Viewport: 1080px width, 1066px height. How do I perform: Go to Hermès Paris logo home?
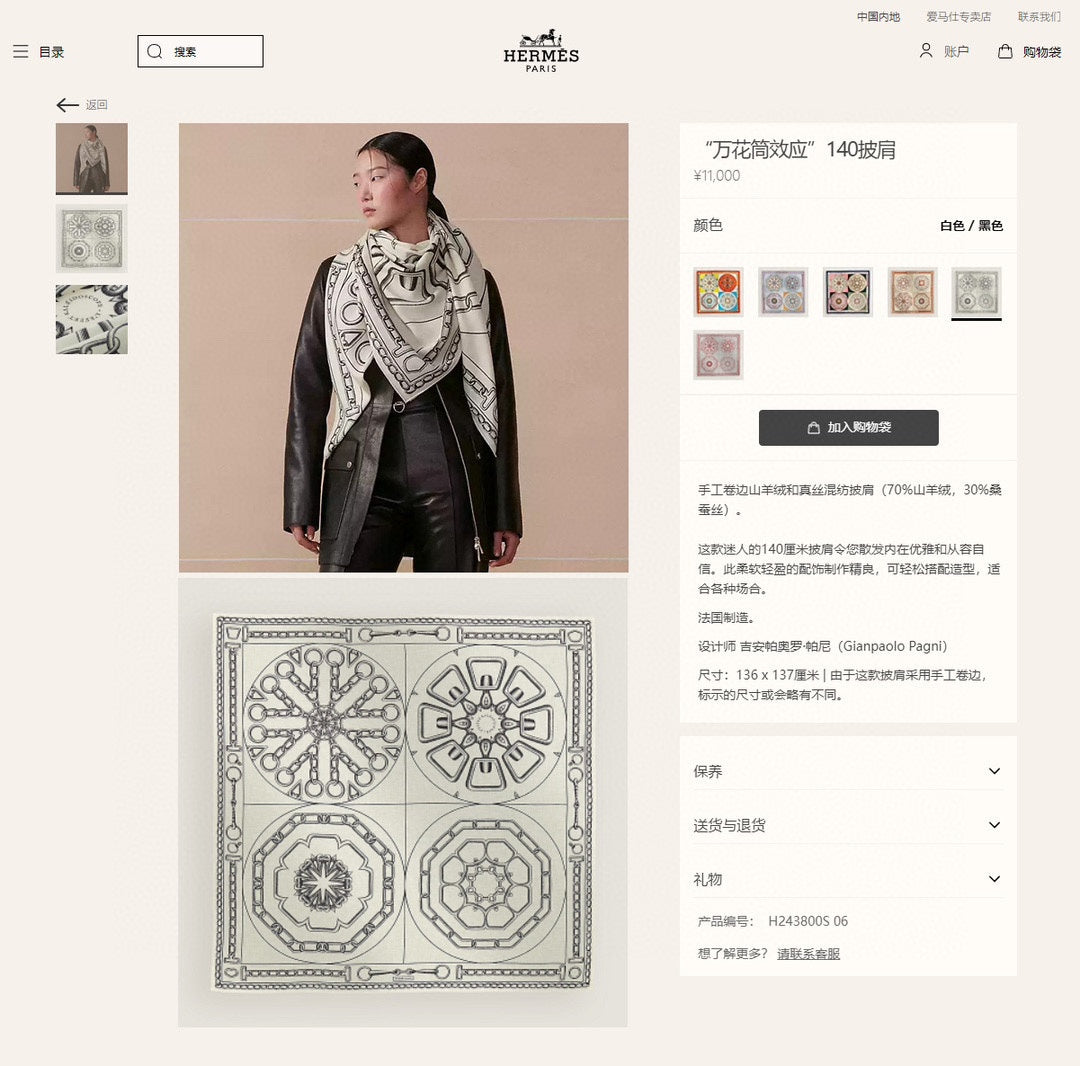[541, 51]
